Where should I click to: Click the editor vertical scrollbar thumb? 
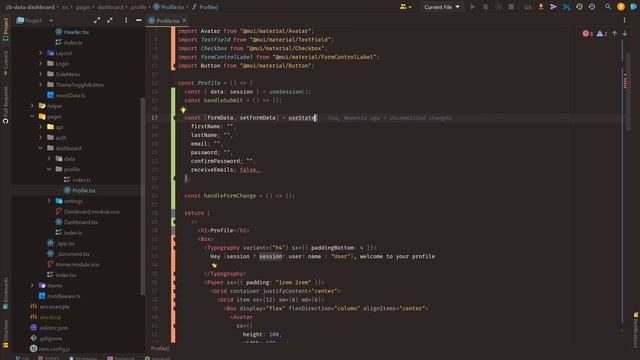click(629, 92)
